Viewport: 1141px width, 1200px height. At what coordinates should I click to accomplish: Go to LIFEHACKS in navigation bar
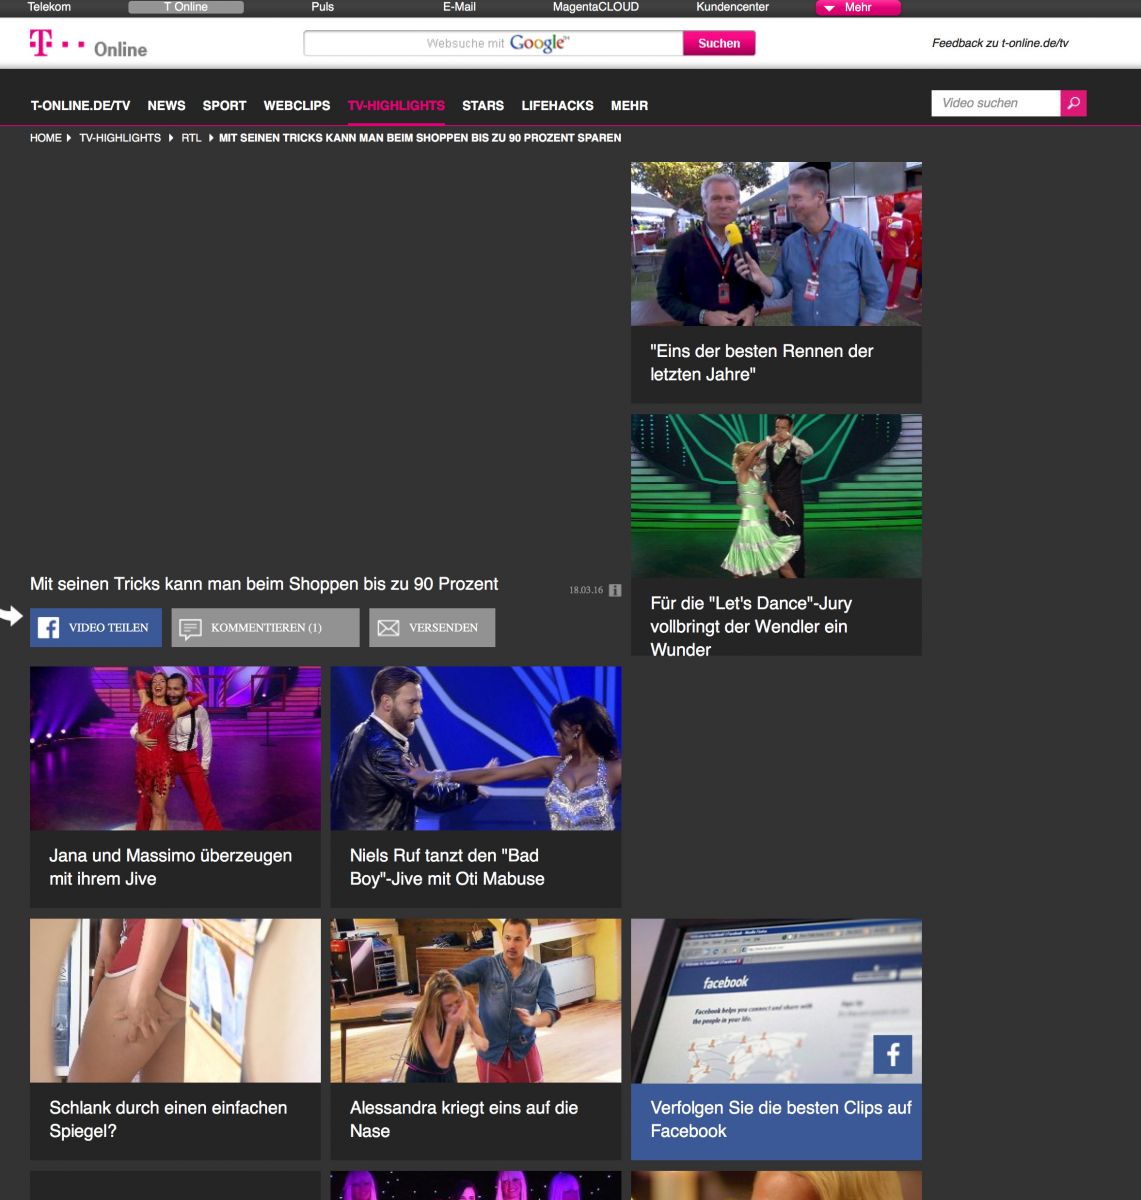[557, 105]
